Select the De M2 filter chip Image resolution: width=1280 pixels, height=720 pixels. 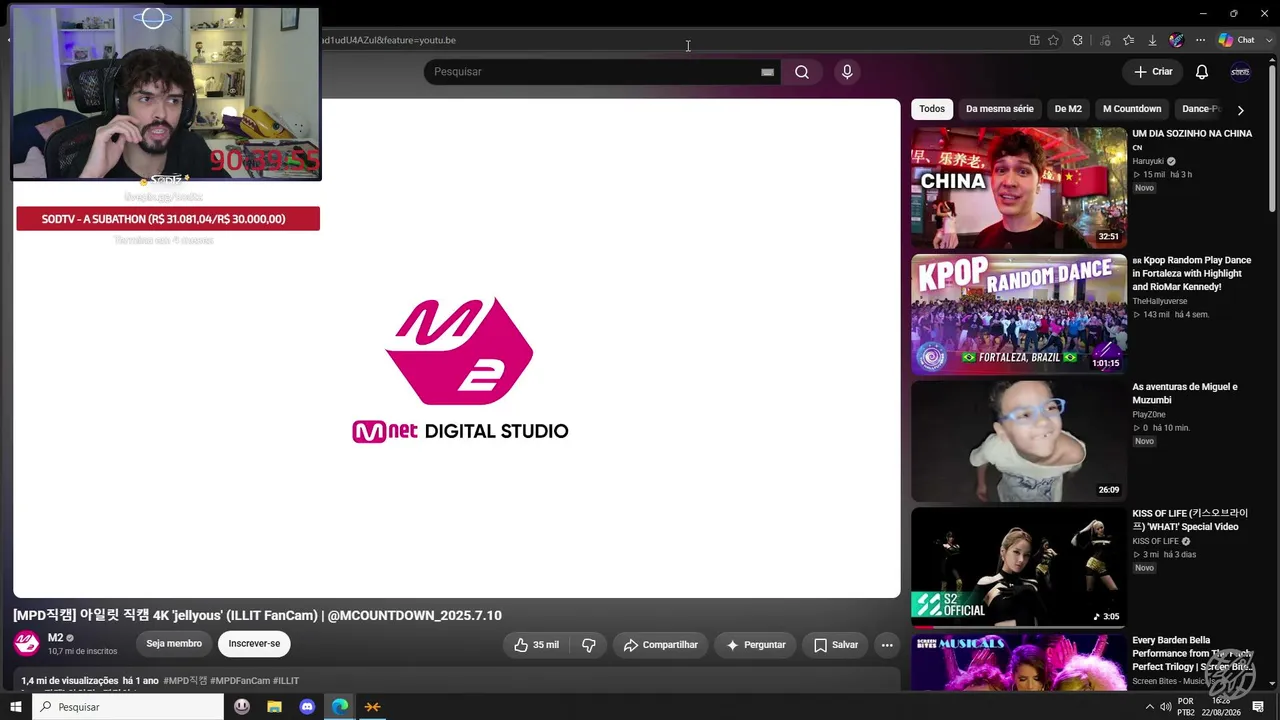point(1068,109)
